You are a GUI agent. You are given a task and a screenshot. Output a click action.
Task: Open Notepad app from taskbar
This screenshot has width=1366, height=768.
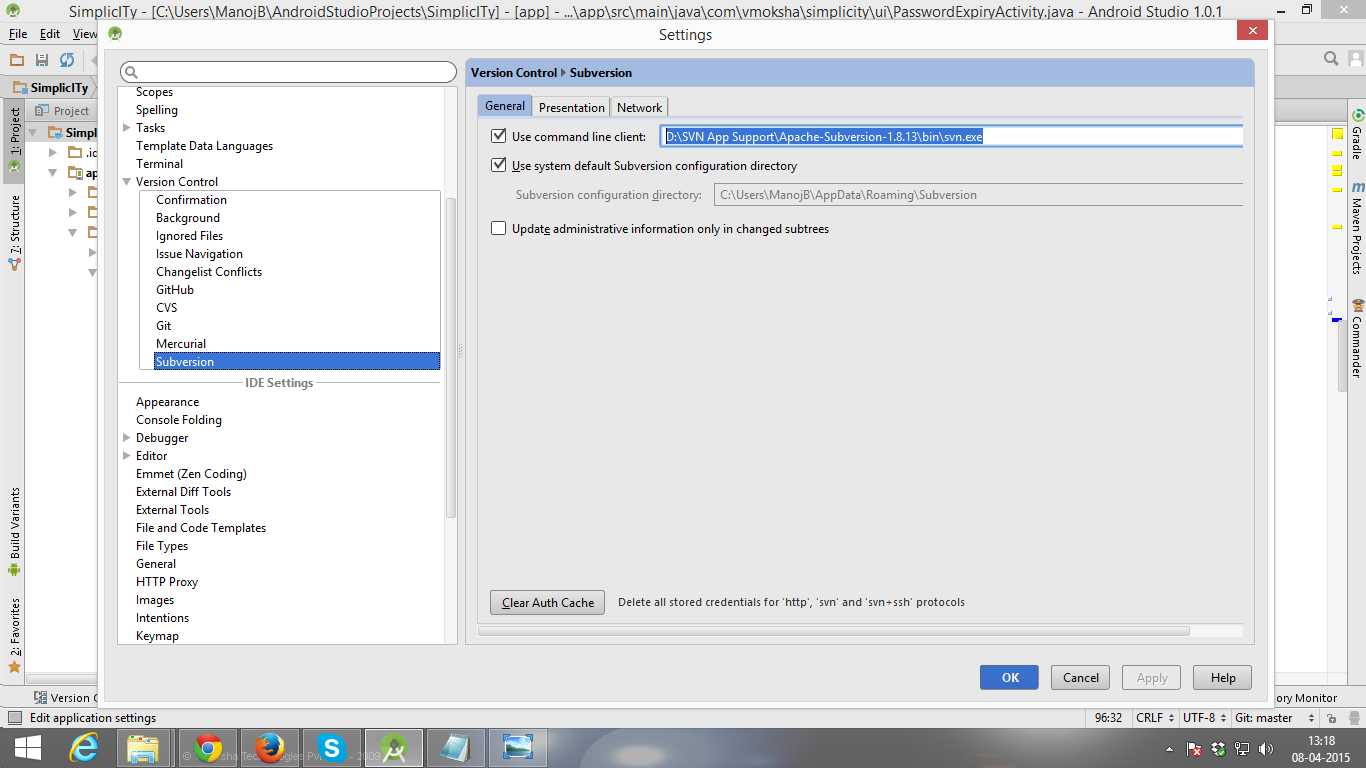pos(455,748)
